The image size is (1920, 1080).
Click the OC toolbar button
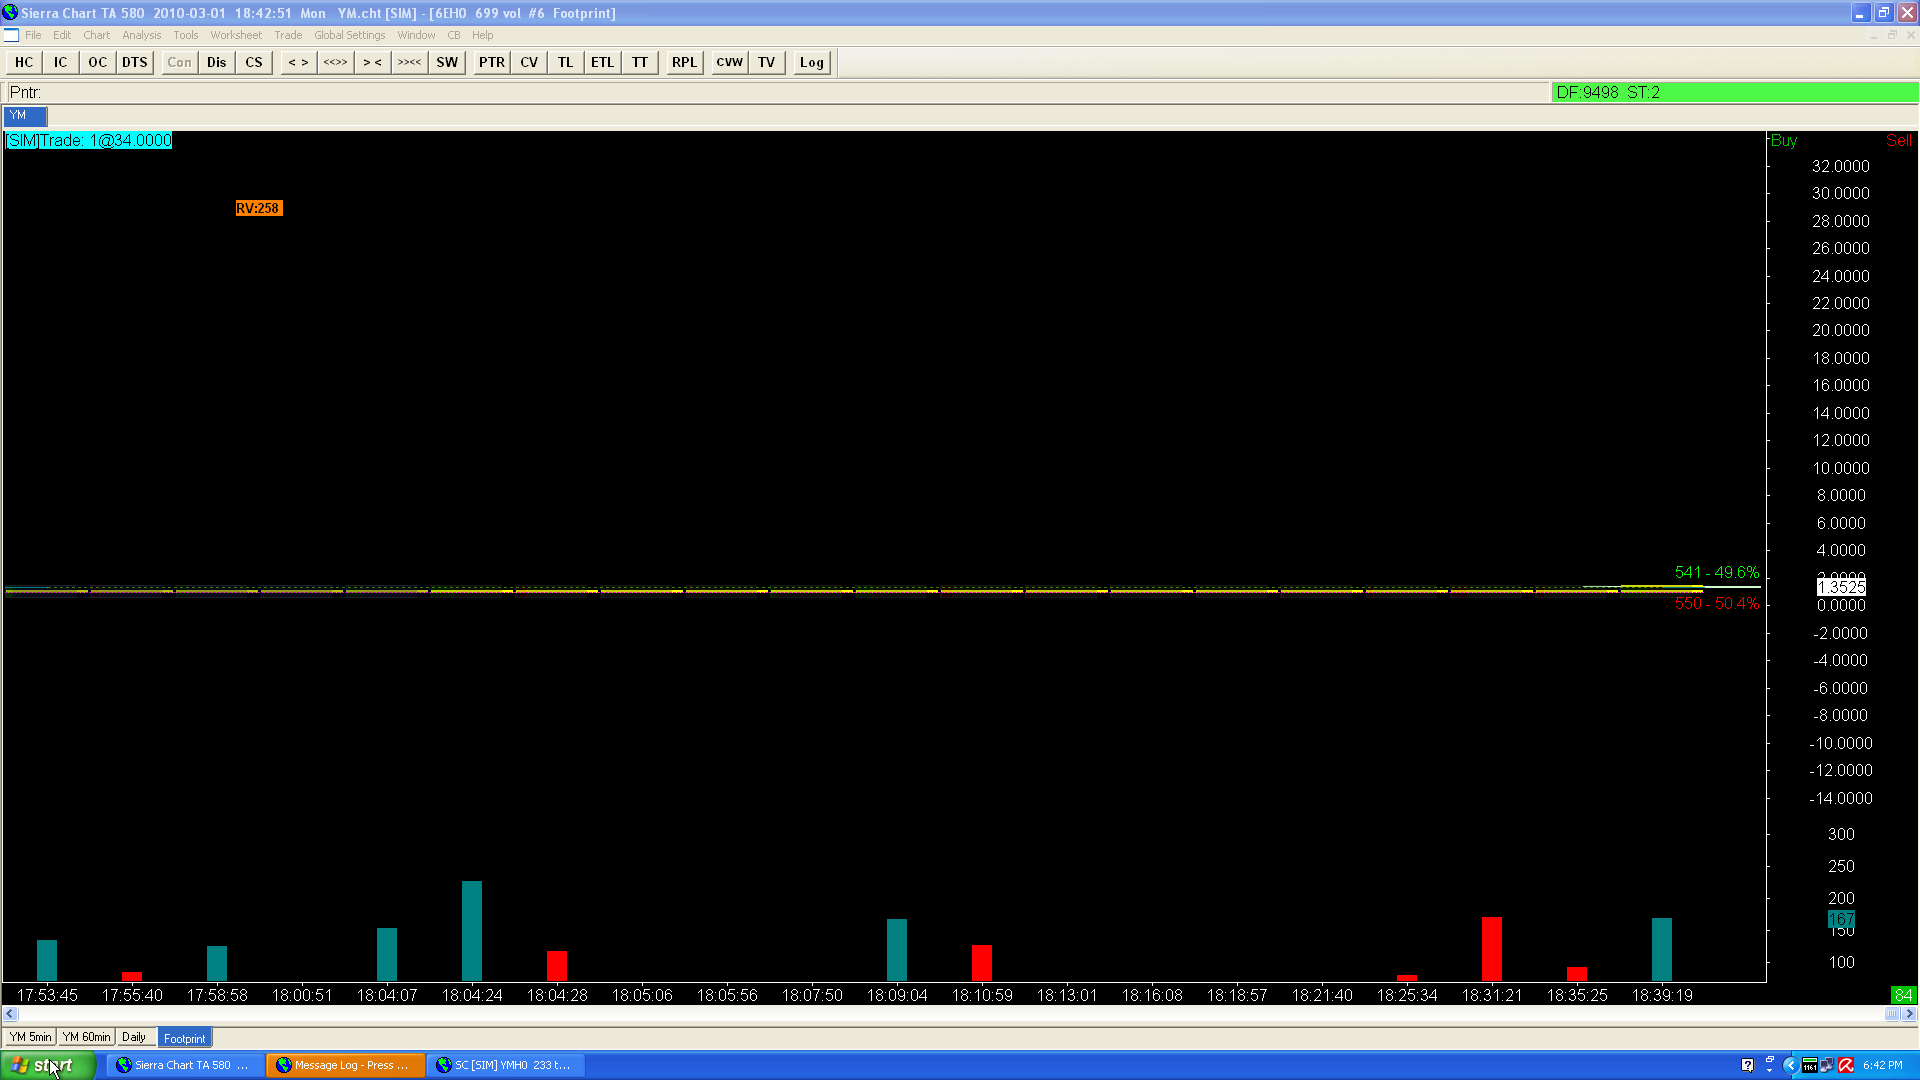click(x=97, y=62)
